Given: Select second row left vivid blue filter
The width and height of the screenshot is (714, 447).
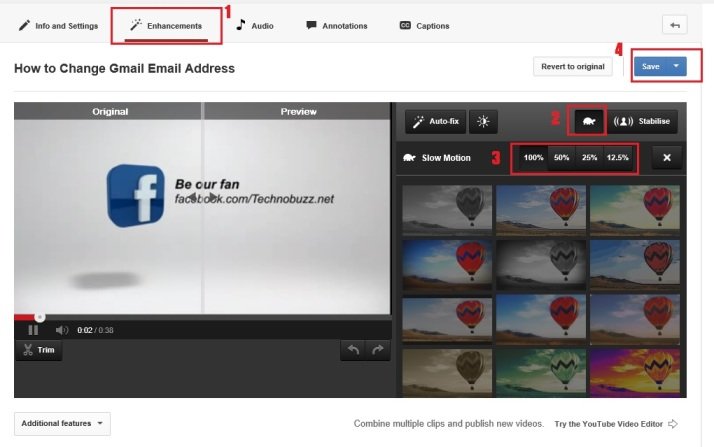Looking at the screenshot, I should (447, 264).
